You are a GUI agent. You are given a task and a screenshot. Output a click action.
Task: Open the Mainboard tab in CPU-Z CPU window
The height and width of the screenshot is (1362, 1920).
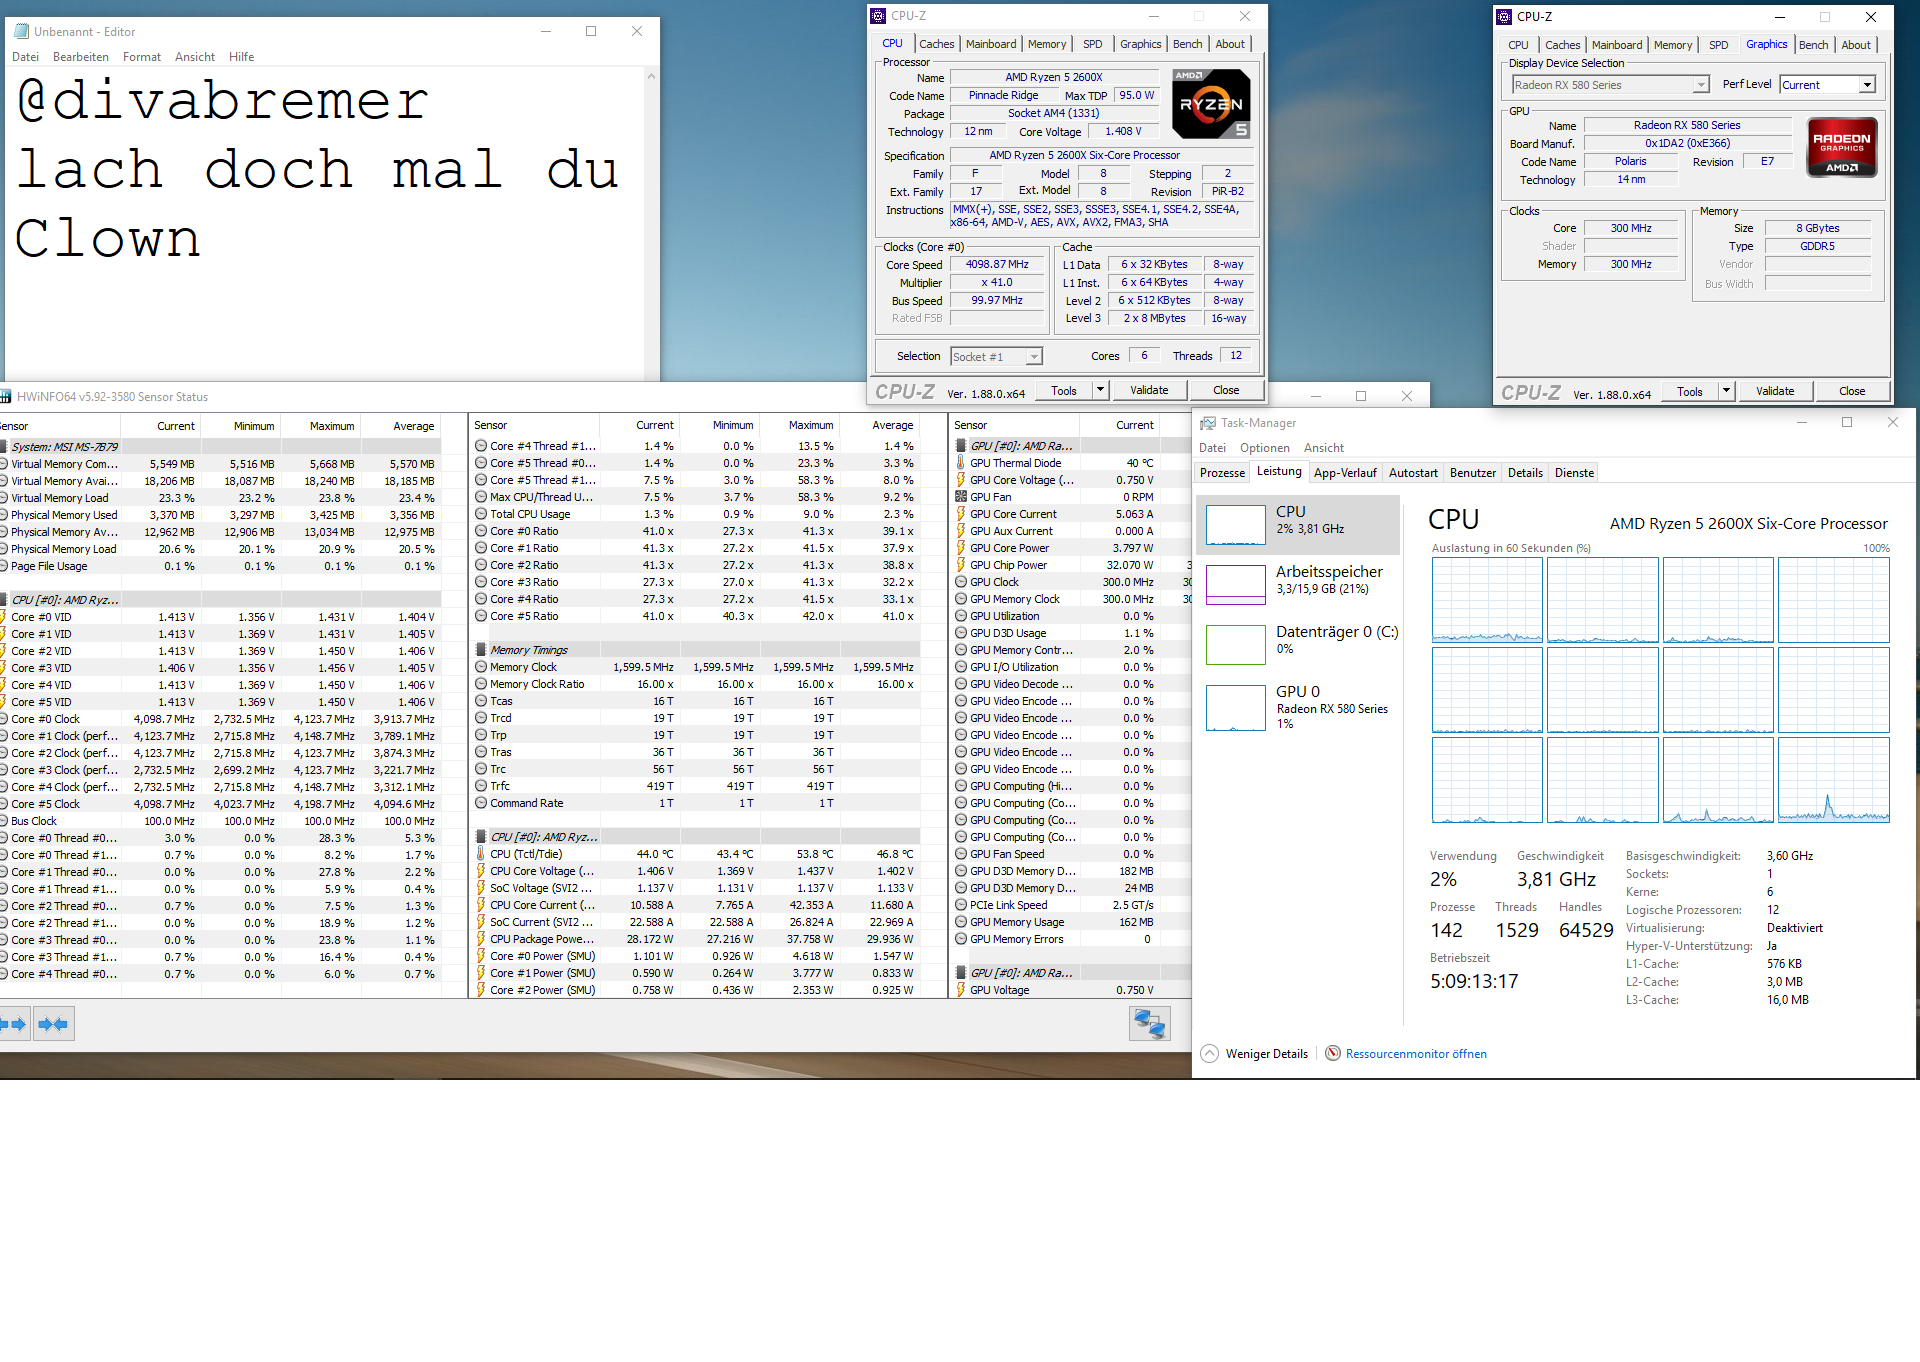(x=991, y=44)
